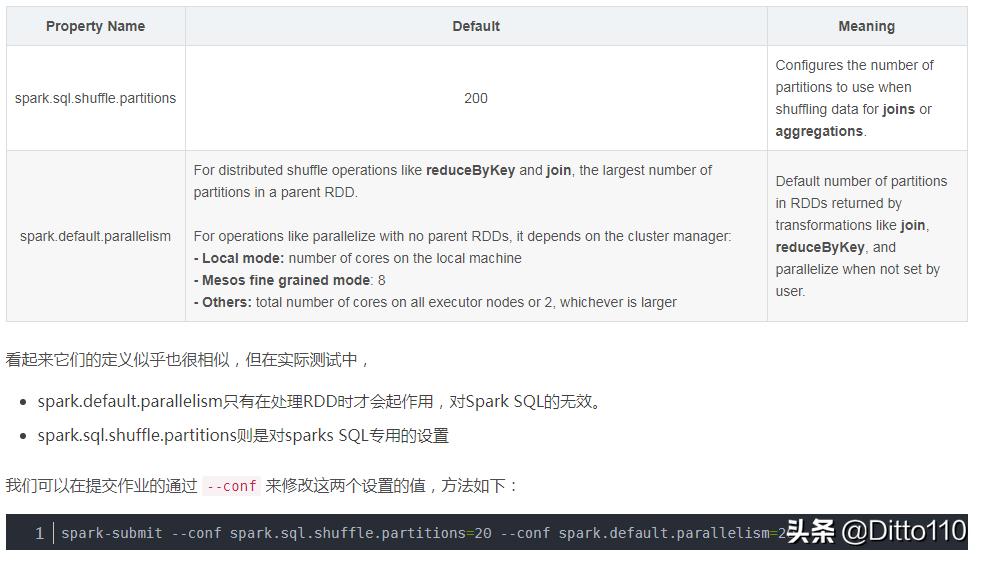Click spark.sql.shuffle.partitions=20 in the code
The width and height of the screenshot is (985, 562).
pyautogui.click(x=361, y=533)
